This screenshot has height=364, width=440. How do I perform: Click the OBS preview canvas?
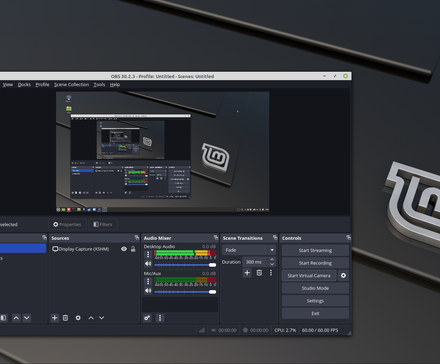click(x=162, y=152)
